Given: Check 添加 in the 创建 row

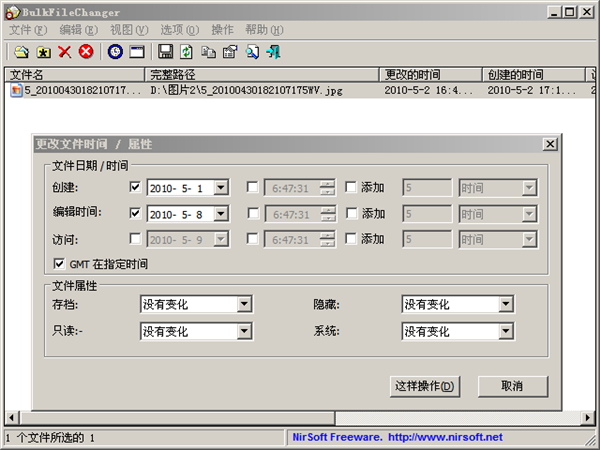Looking at the screenshot, I should [x=351, y=187].
